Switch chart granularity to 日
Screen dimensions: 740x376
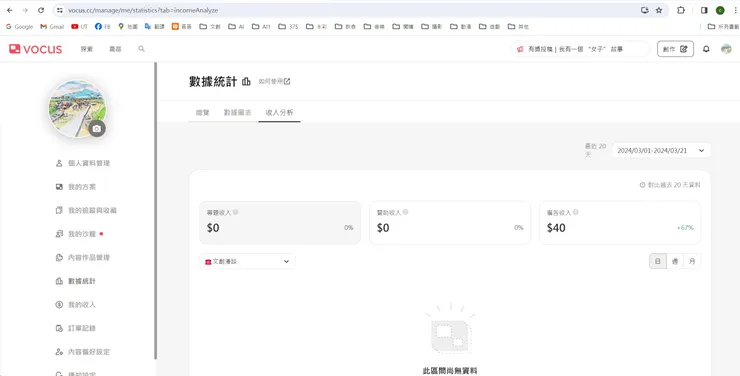click(x=658, y=261)
